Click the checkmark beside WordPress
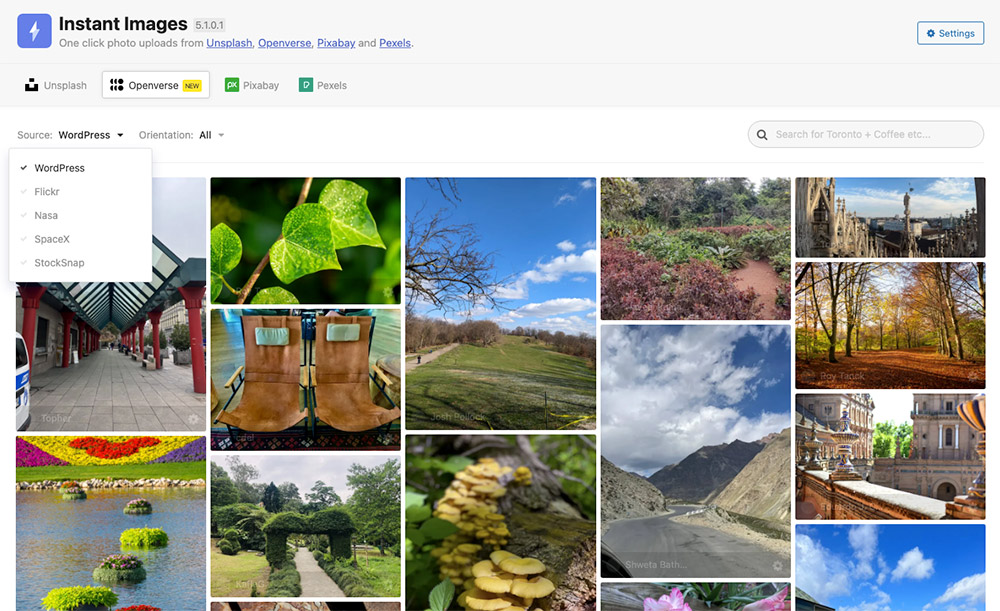This screenshot has height=611, width=1000. pos(24,168)
